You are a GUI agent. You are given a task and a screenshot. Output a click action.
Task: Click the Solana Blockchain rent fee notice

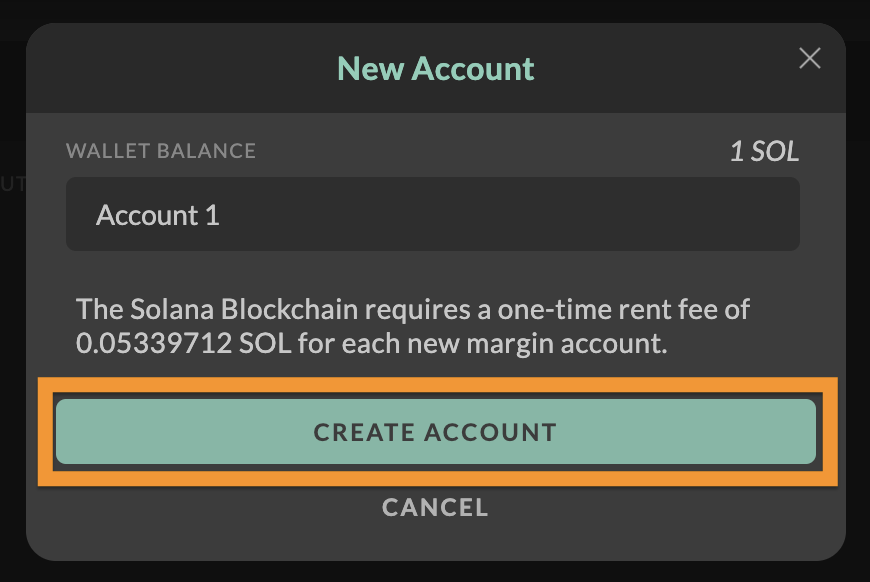coord(412,326)
